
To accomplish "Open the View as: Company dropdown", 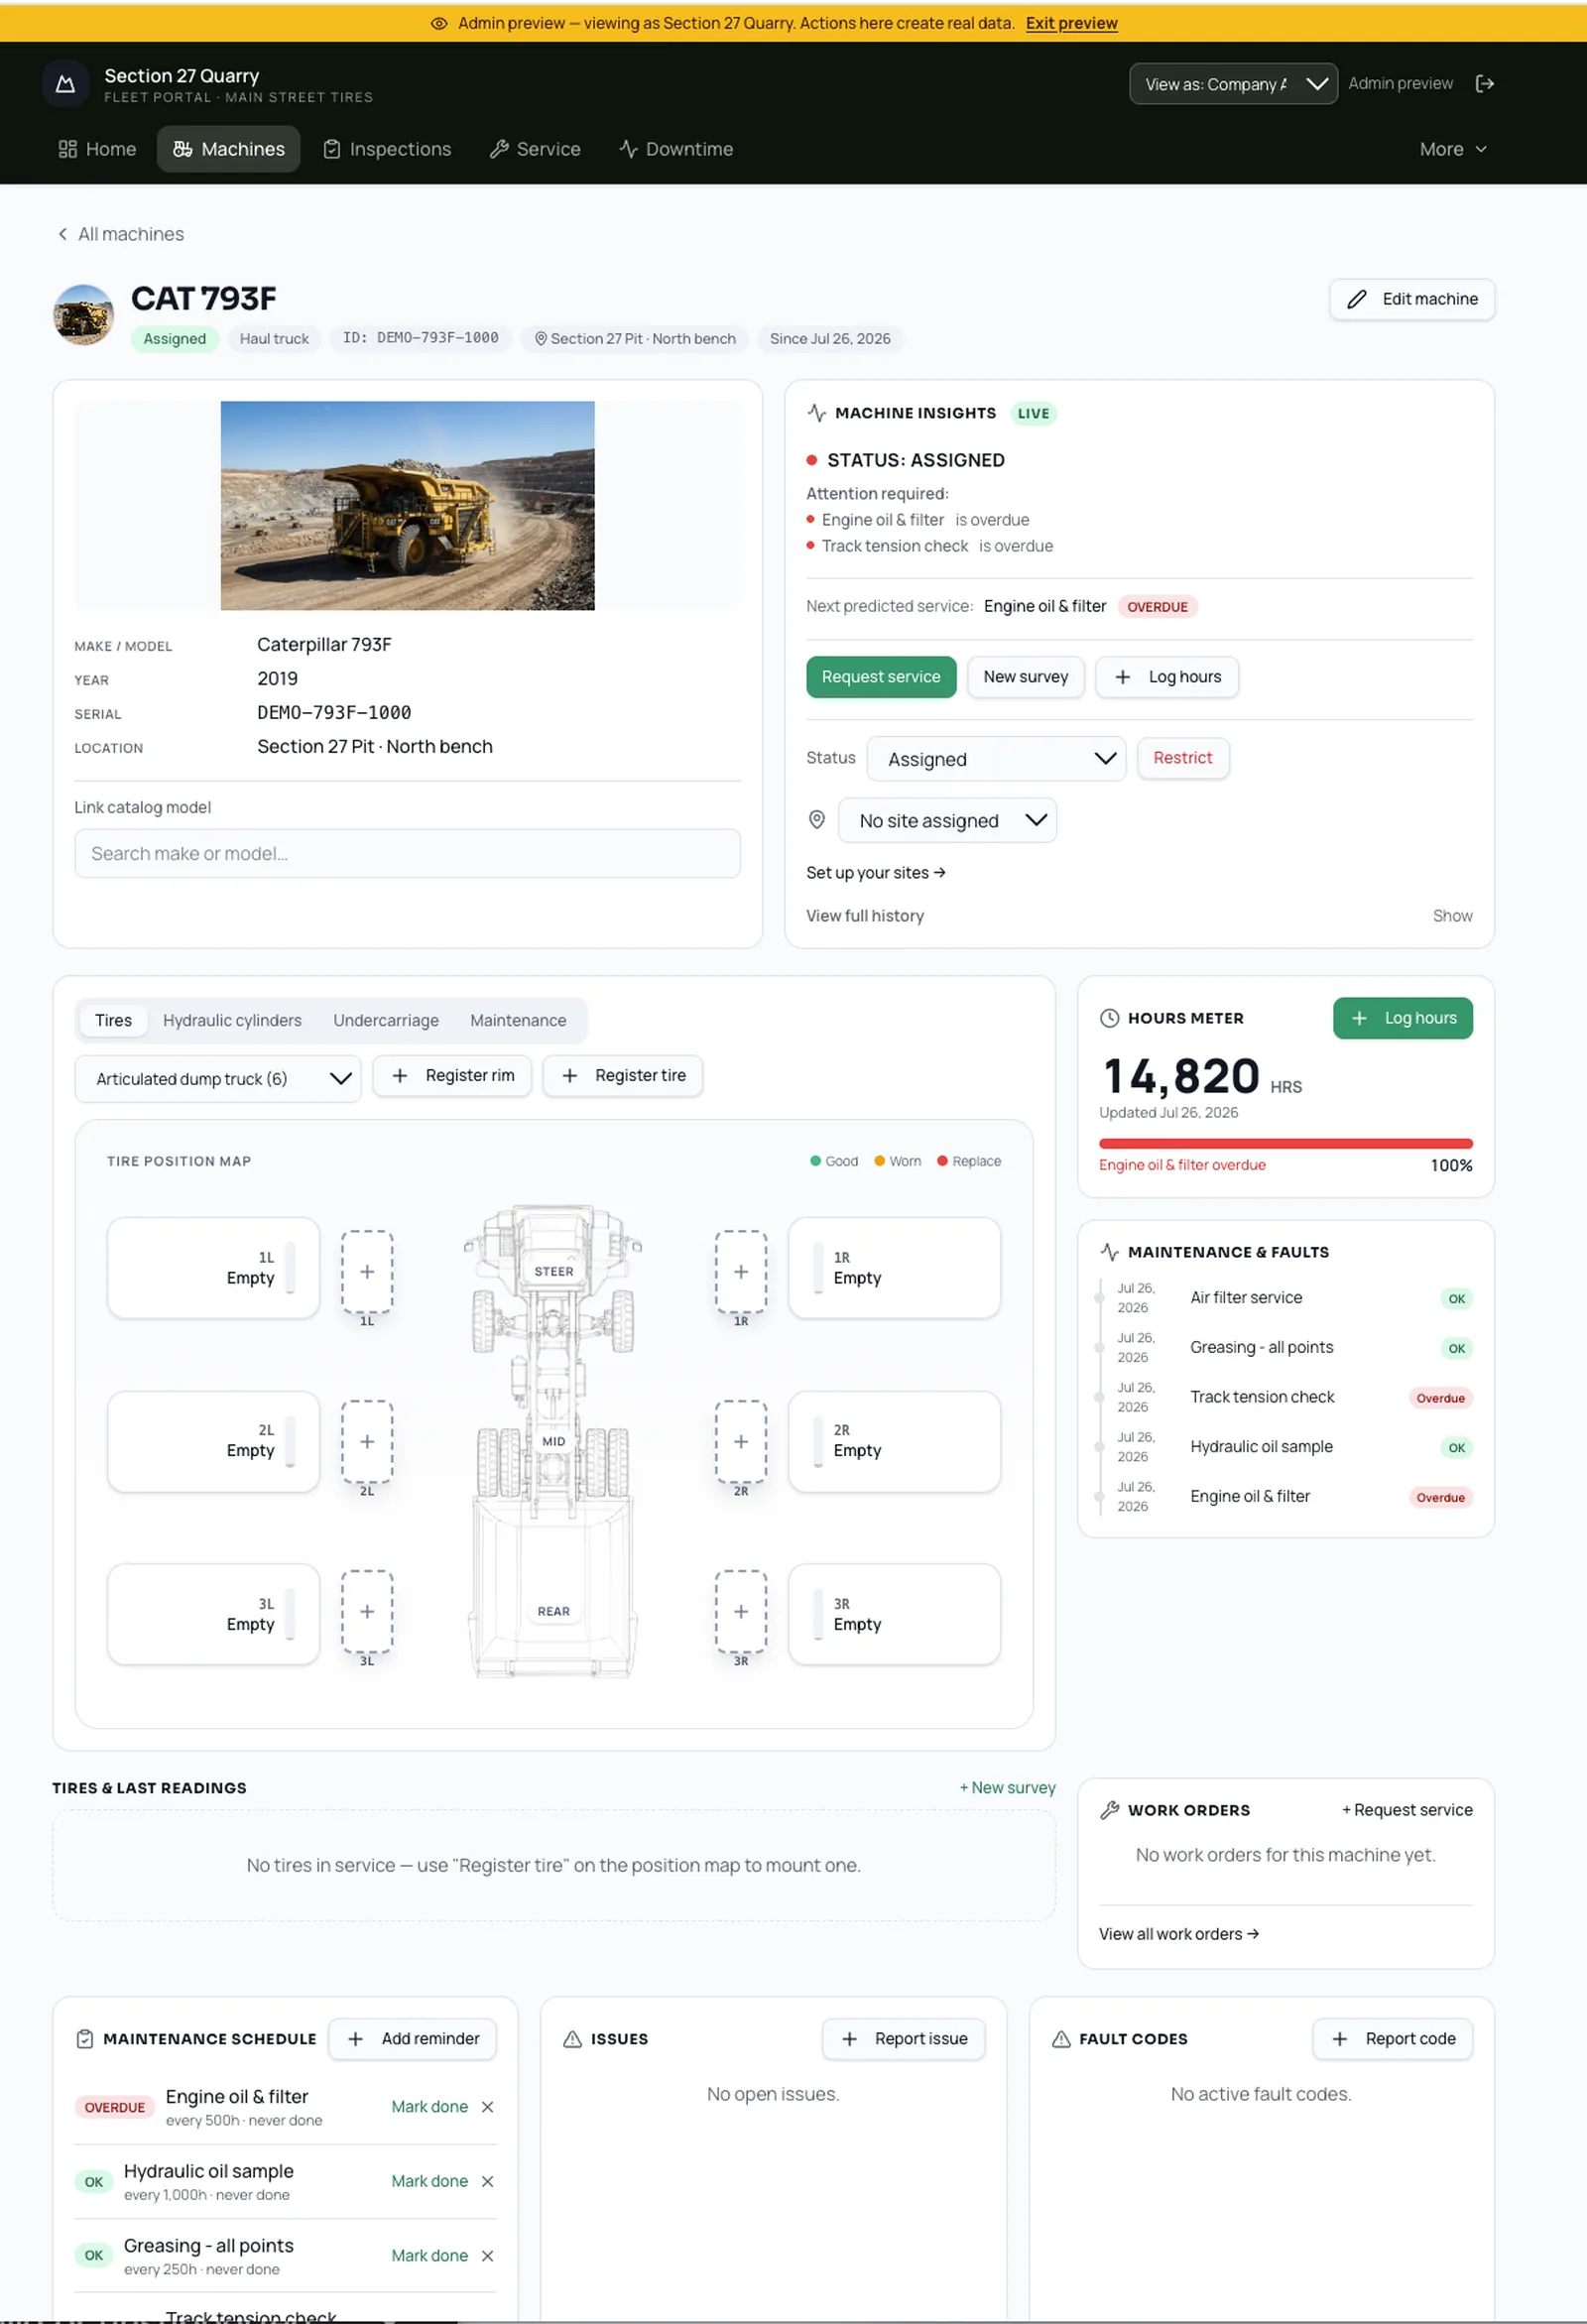I will click(1233, 84).
